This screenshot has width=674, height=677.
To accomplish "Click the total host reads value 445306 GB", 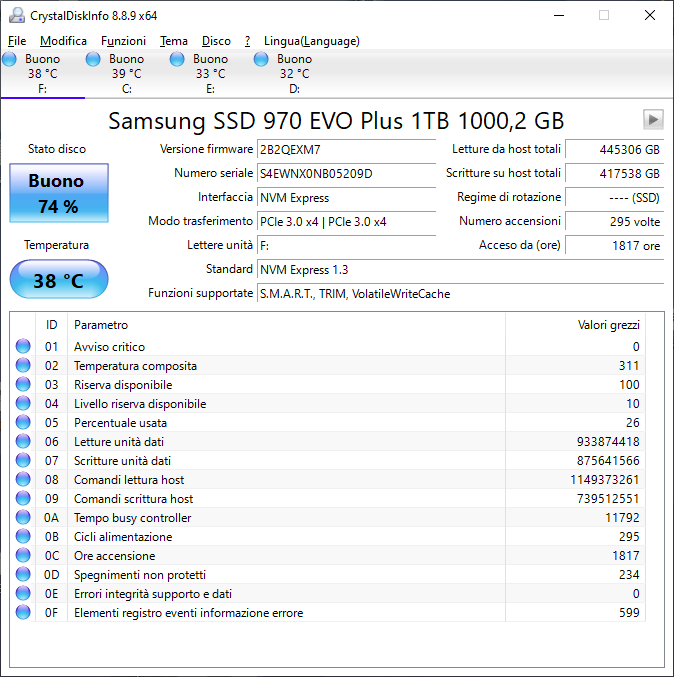I will [x=614, y=150].
